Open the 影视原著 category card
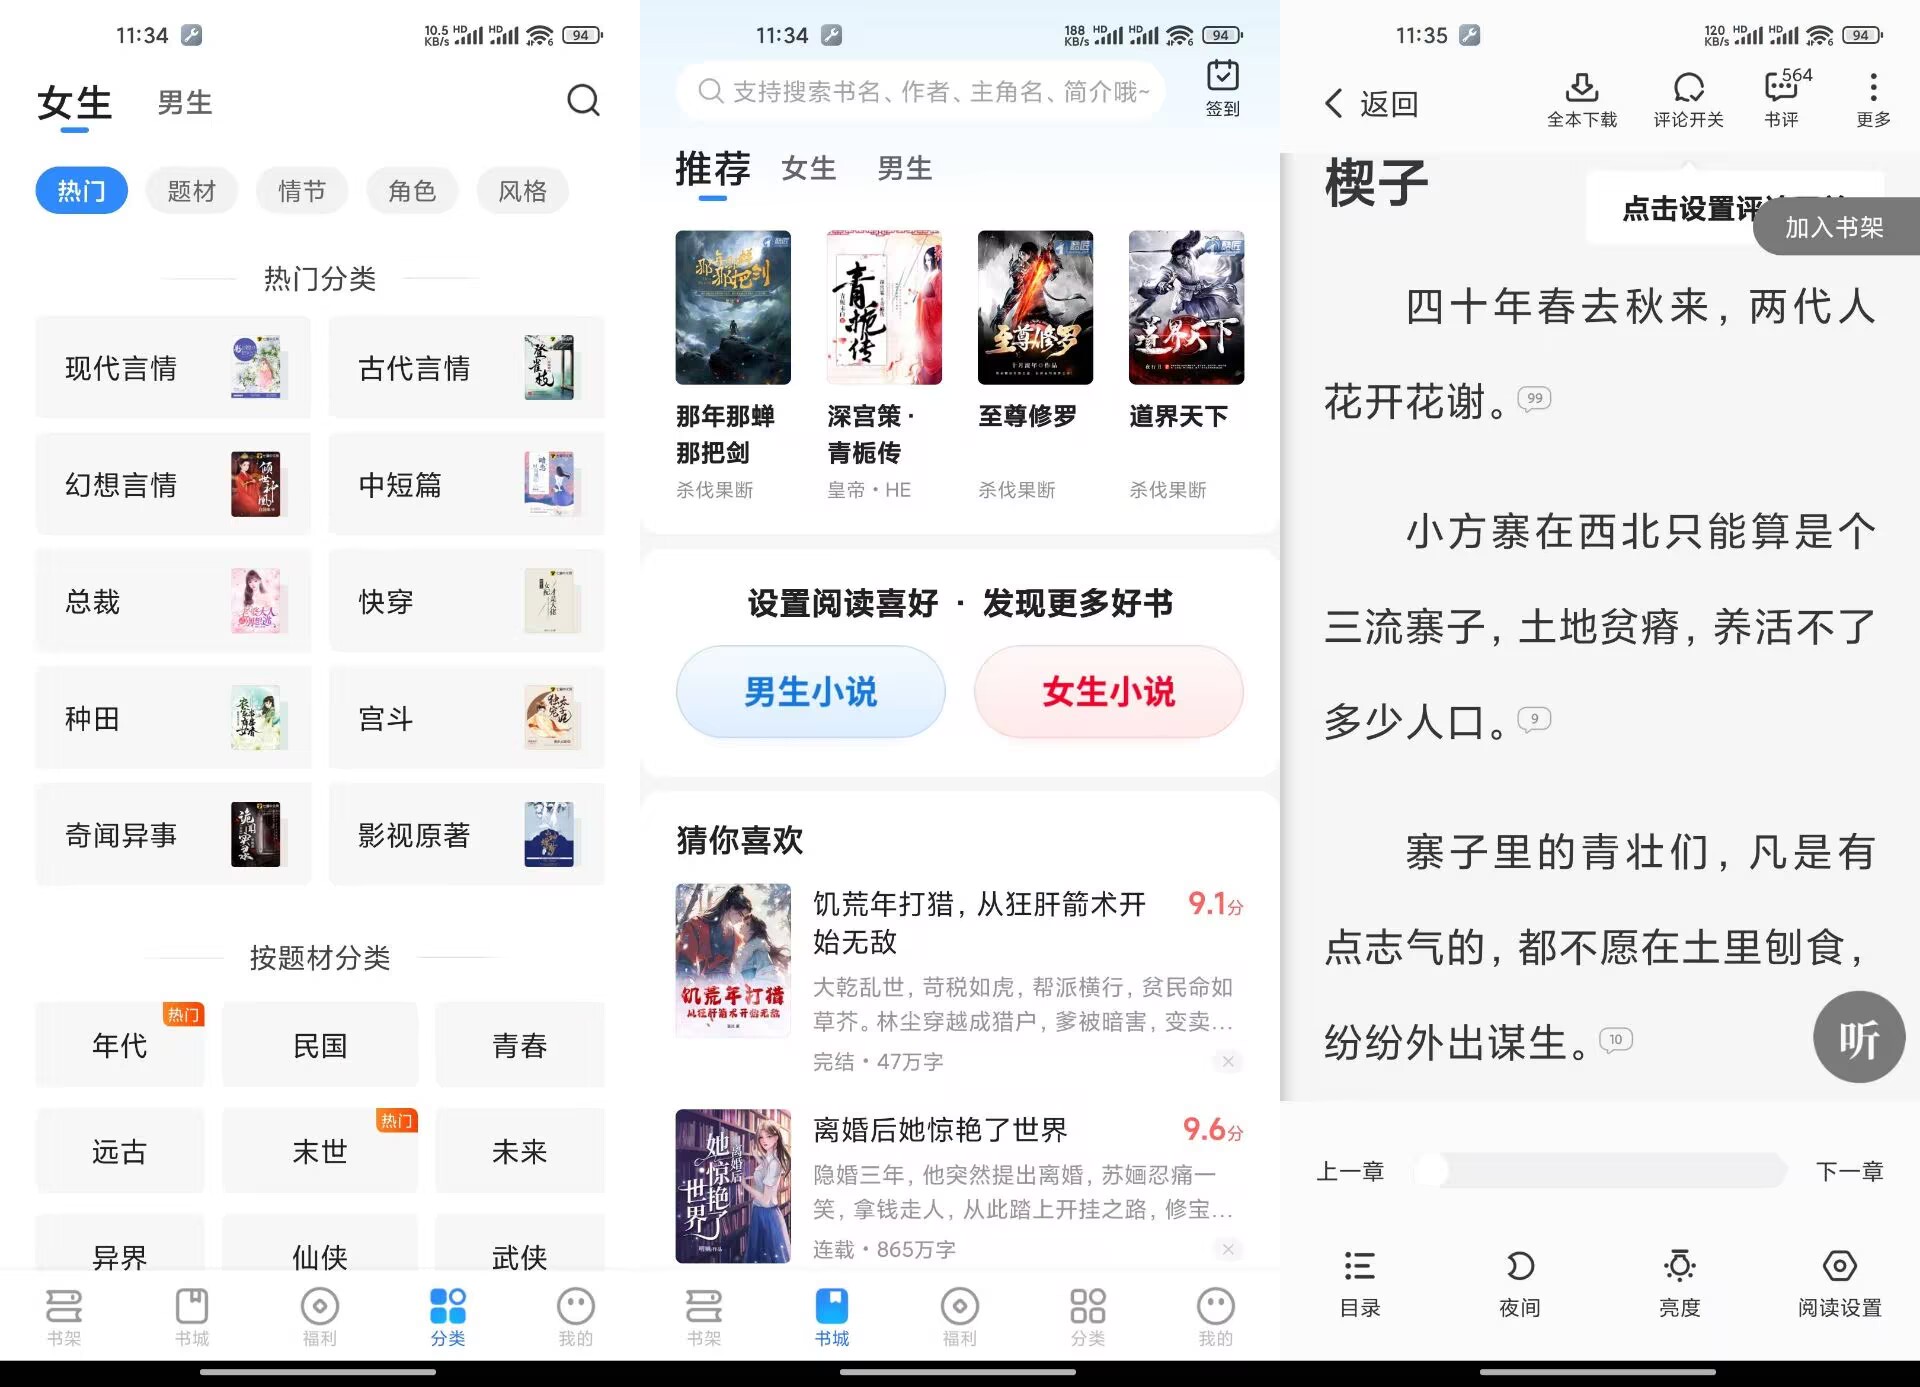 tap(467, 835)
